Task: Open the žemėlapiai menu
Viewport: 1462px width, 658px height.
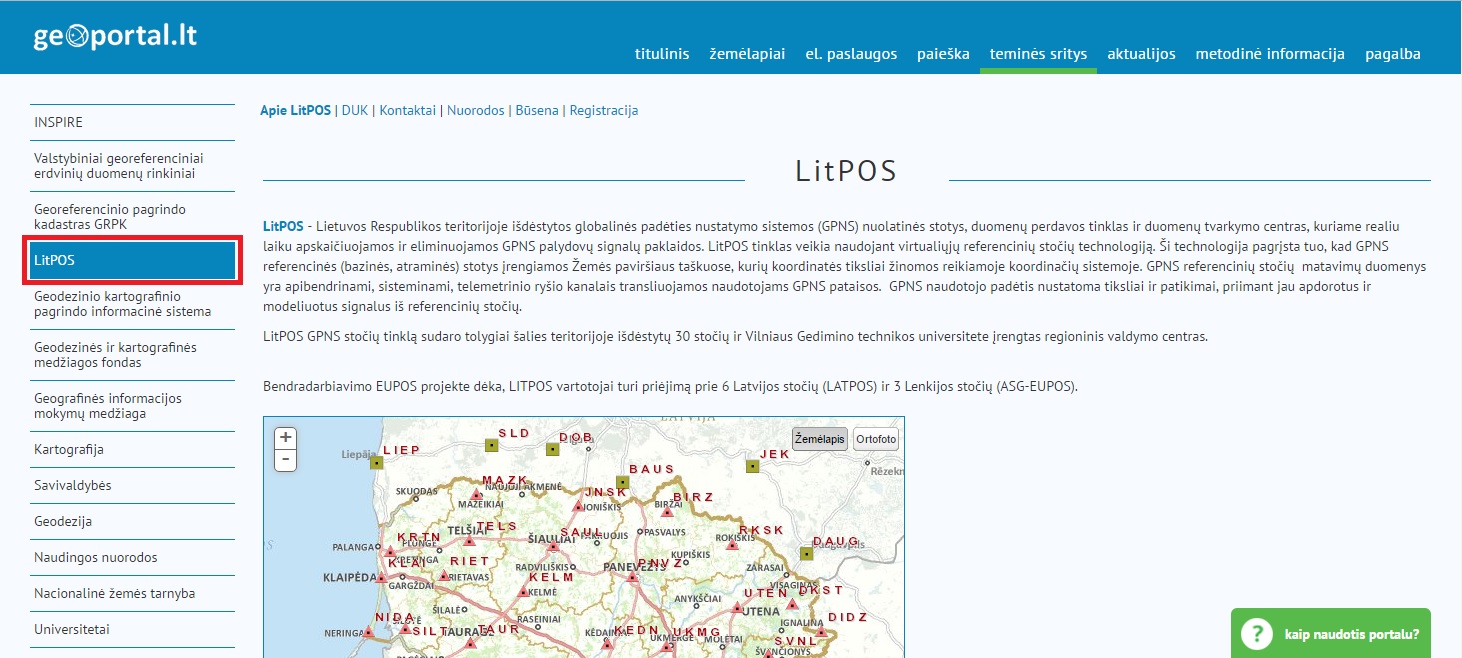Action: [x=747, y=54]
